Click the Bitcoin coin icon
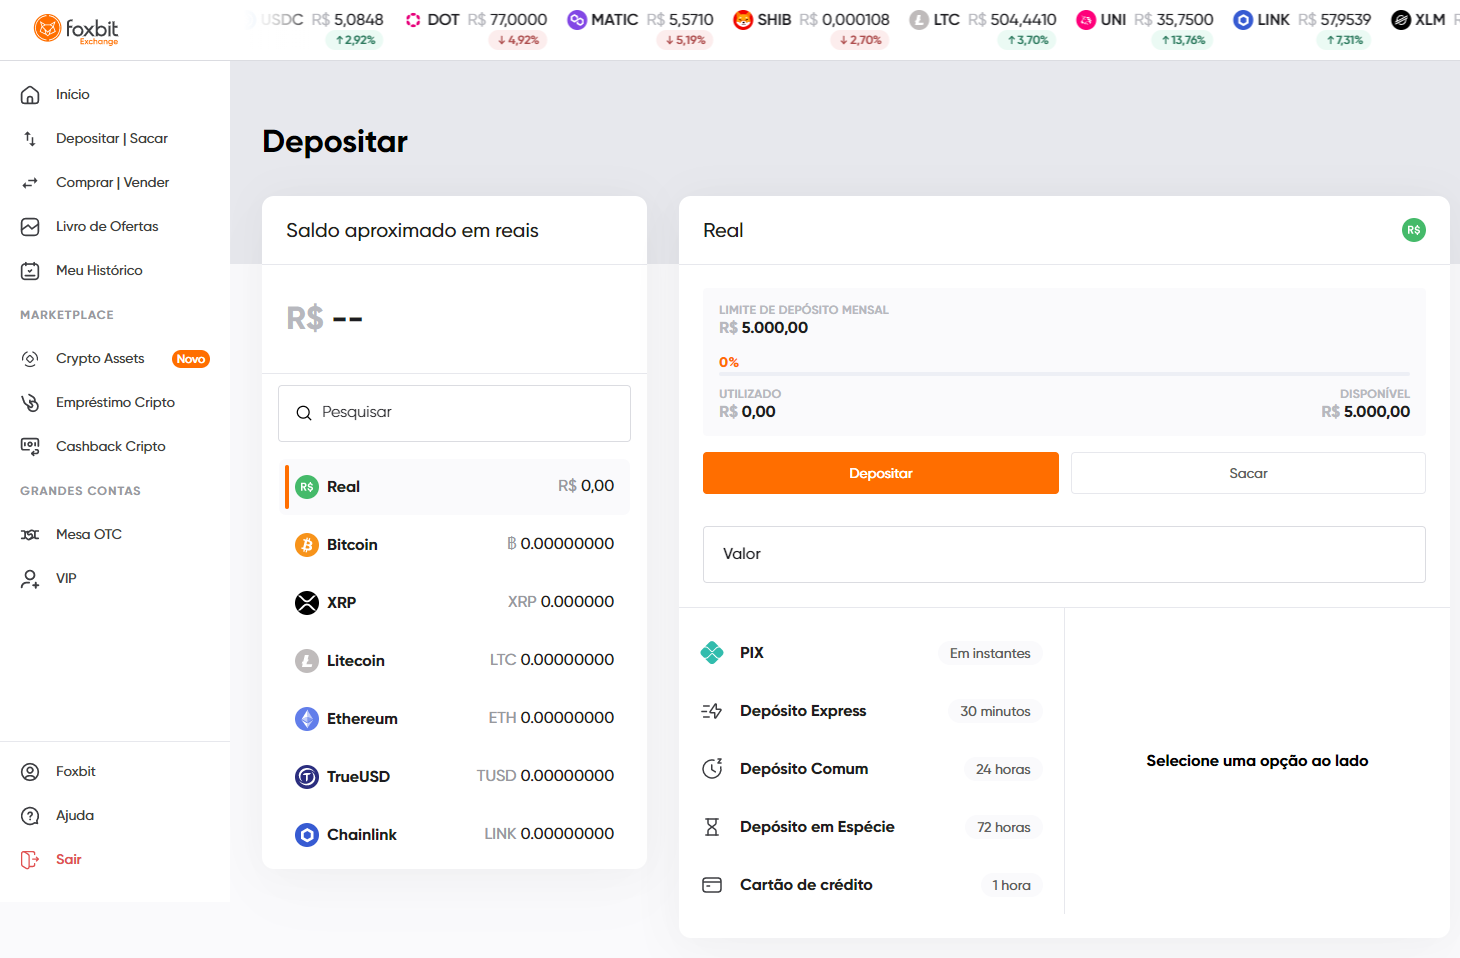This screenshot has height=958, width=1460. tap(307, 545)
